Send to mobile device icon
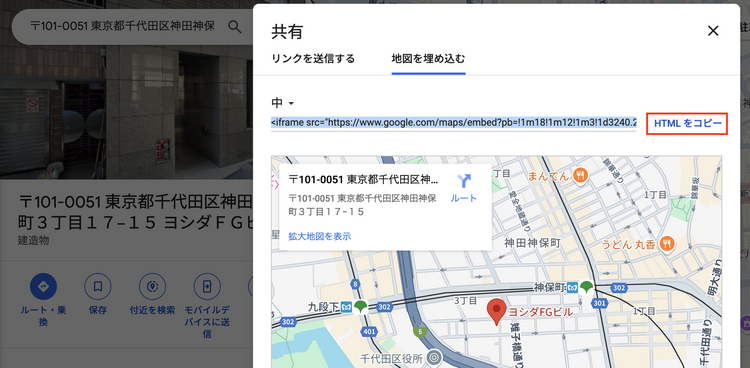The height and width of the screenshot is (368, 750). click(207, 287)
